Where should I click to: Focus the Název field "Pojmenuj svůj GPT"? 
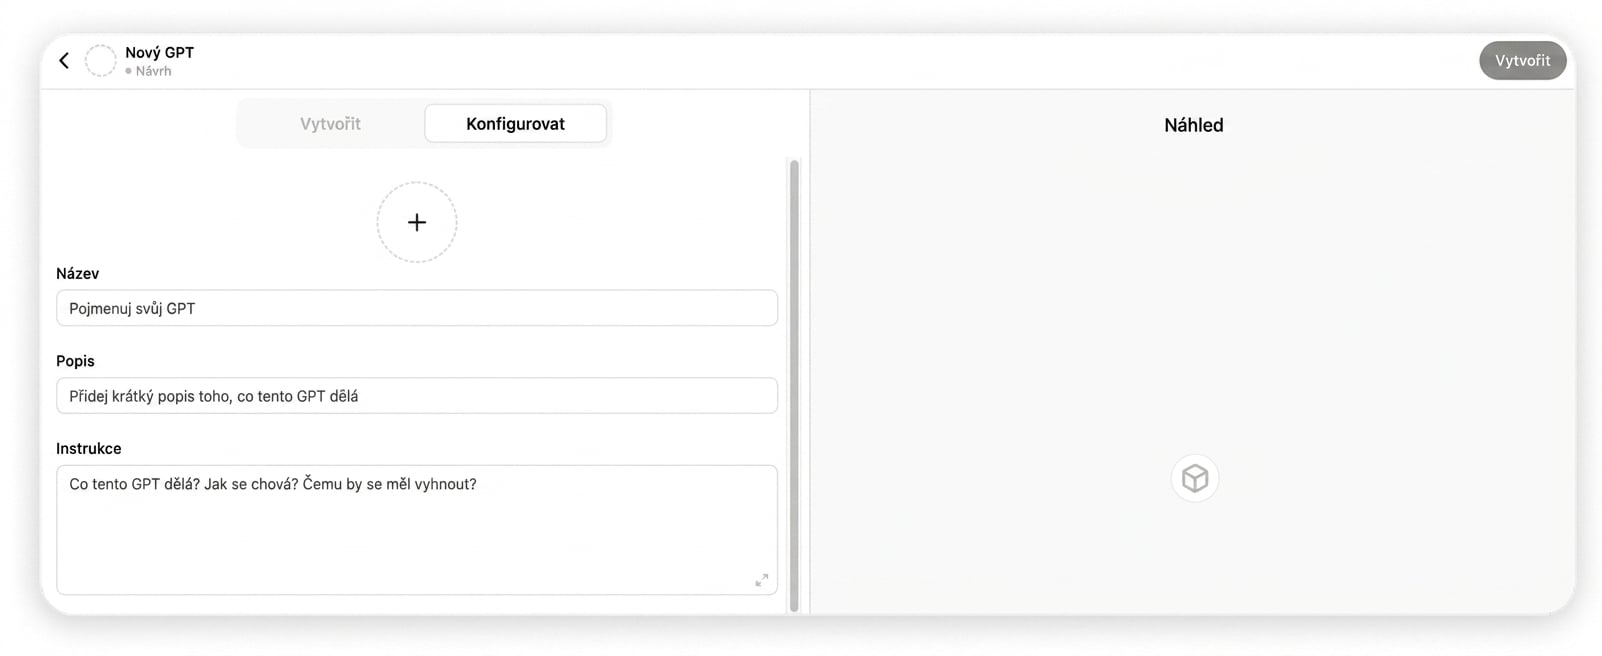[x=417, y=308]
